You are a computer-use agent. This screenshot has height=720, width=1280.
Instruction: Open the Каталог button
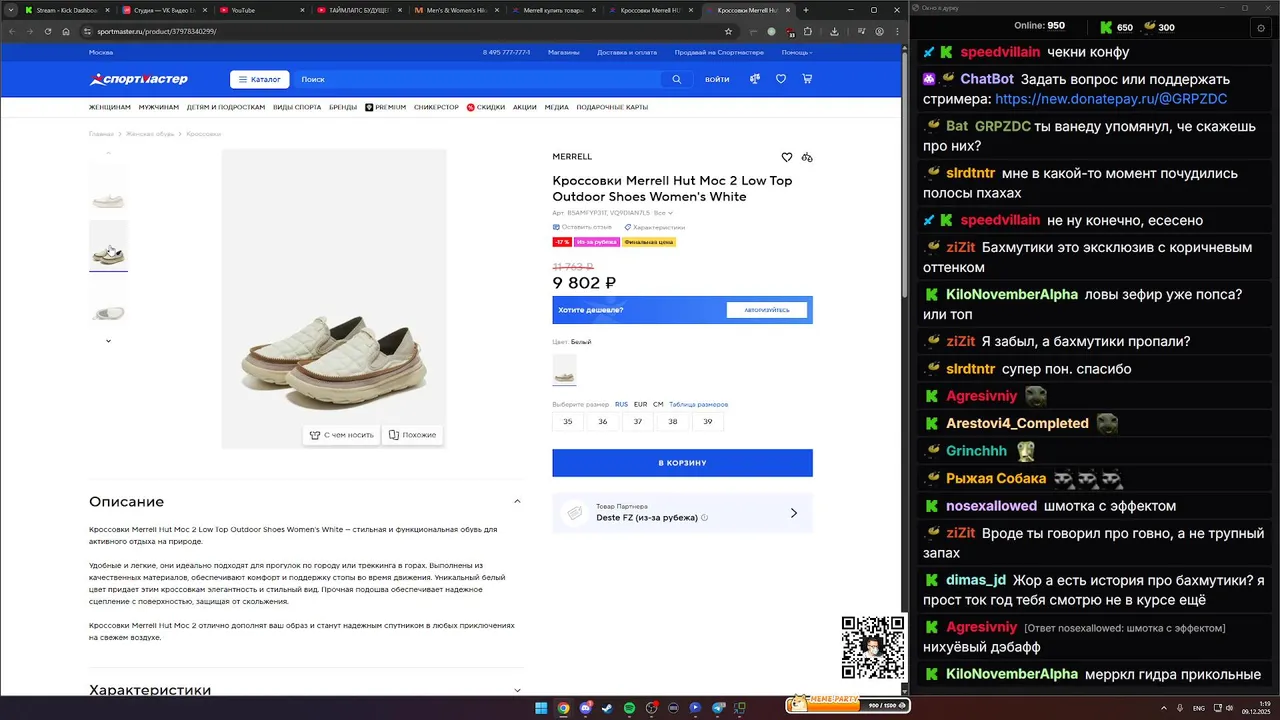(260, 79)
